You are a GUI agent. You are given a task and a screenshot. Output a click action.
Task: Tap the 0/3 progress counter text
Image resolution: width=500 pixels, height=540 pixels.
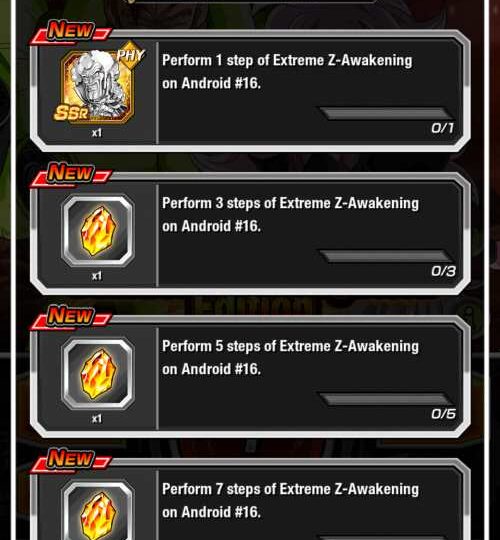[443, 271]
